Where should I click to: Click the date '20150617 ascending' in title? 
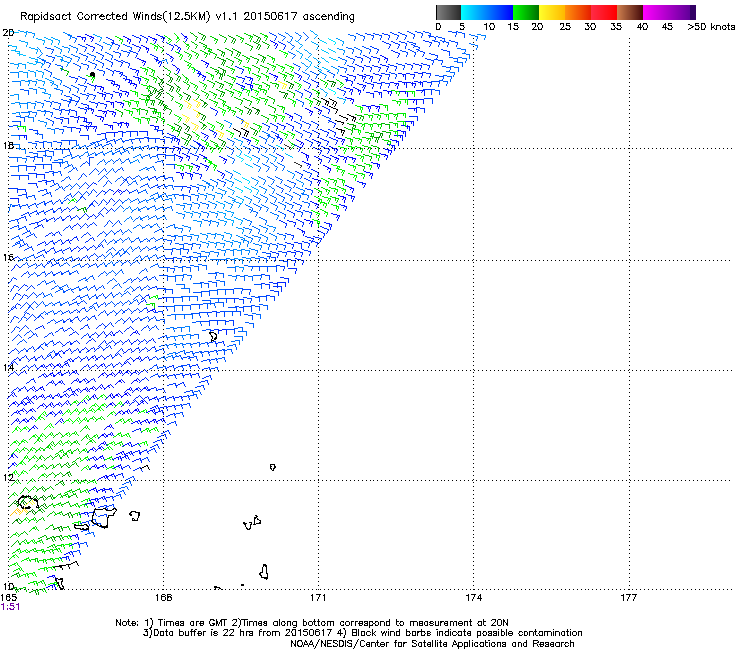299,16
